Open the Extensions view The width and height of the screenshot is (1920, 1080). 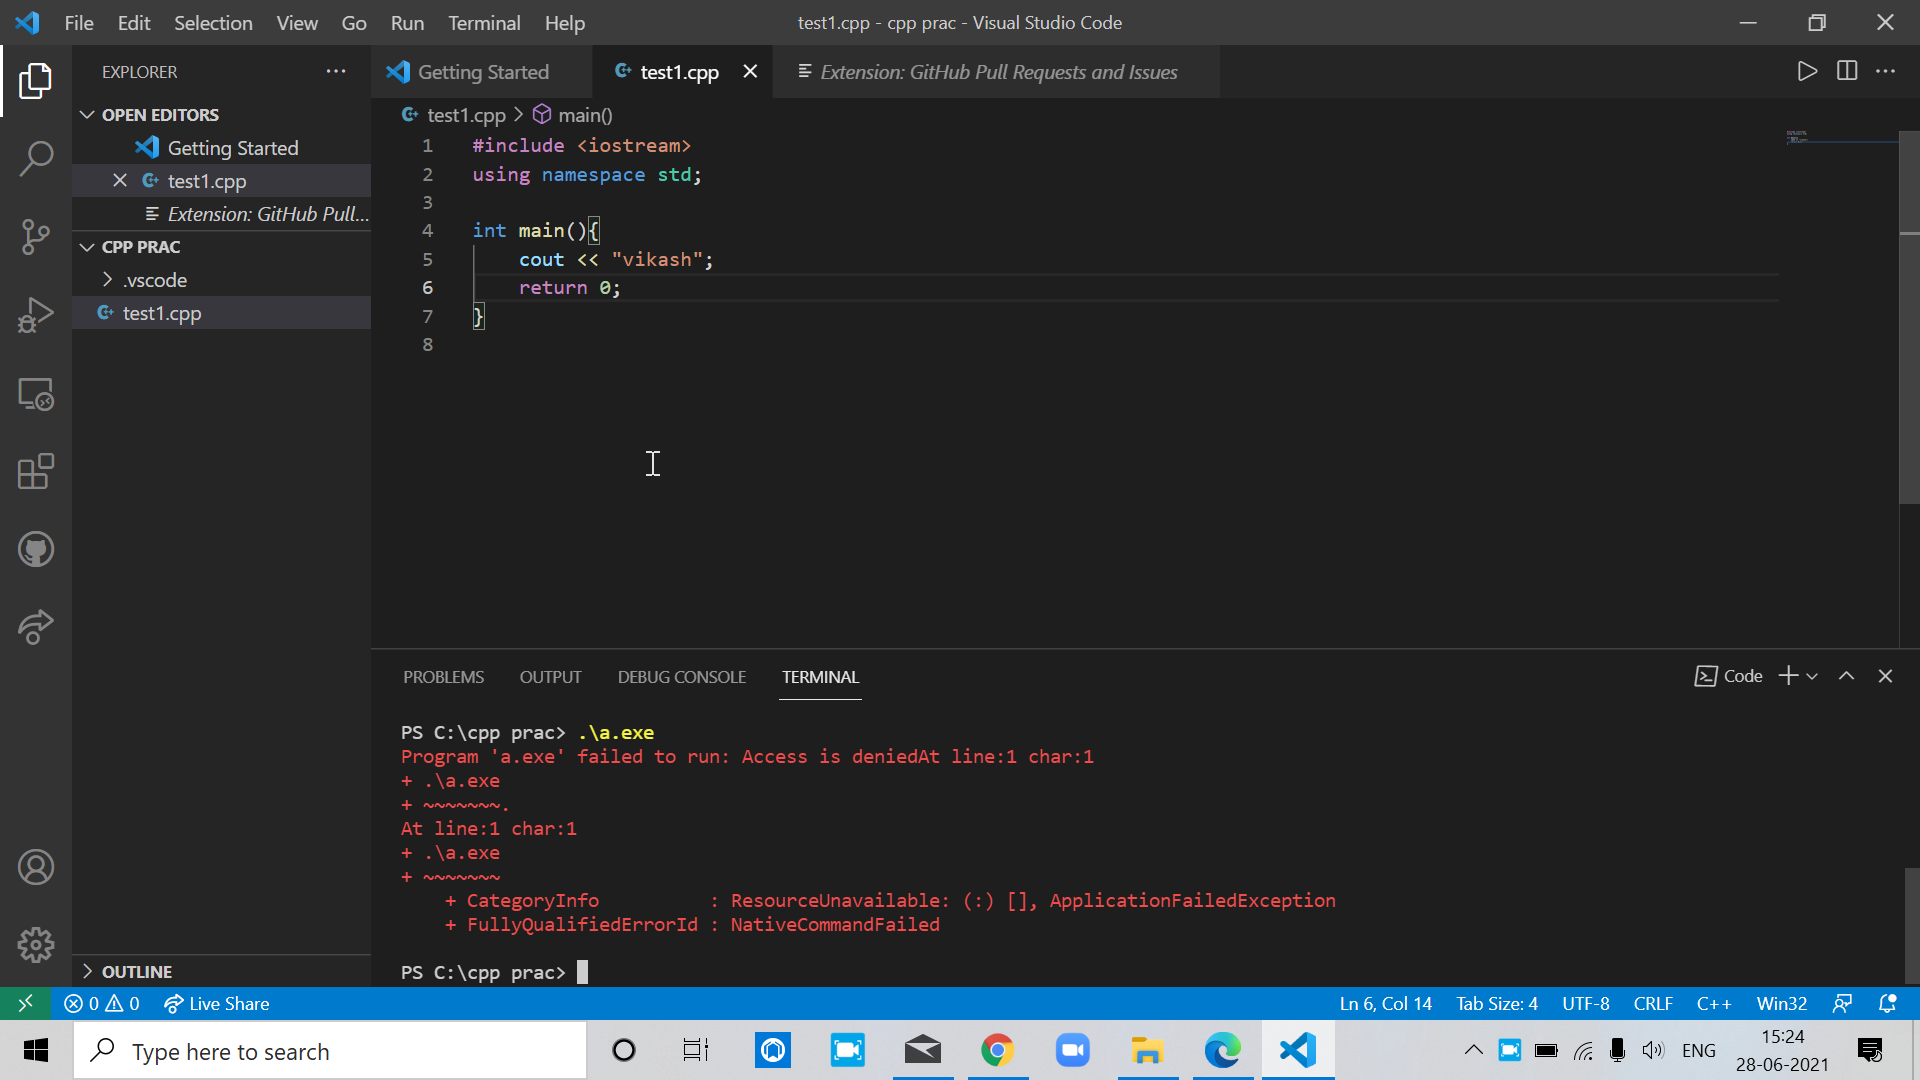click(36, 472)
